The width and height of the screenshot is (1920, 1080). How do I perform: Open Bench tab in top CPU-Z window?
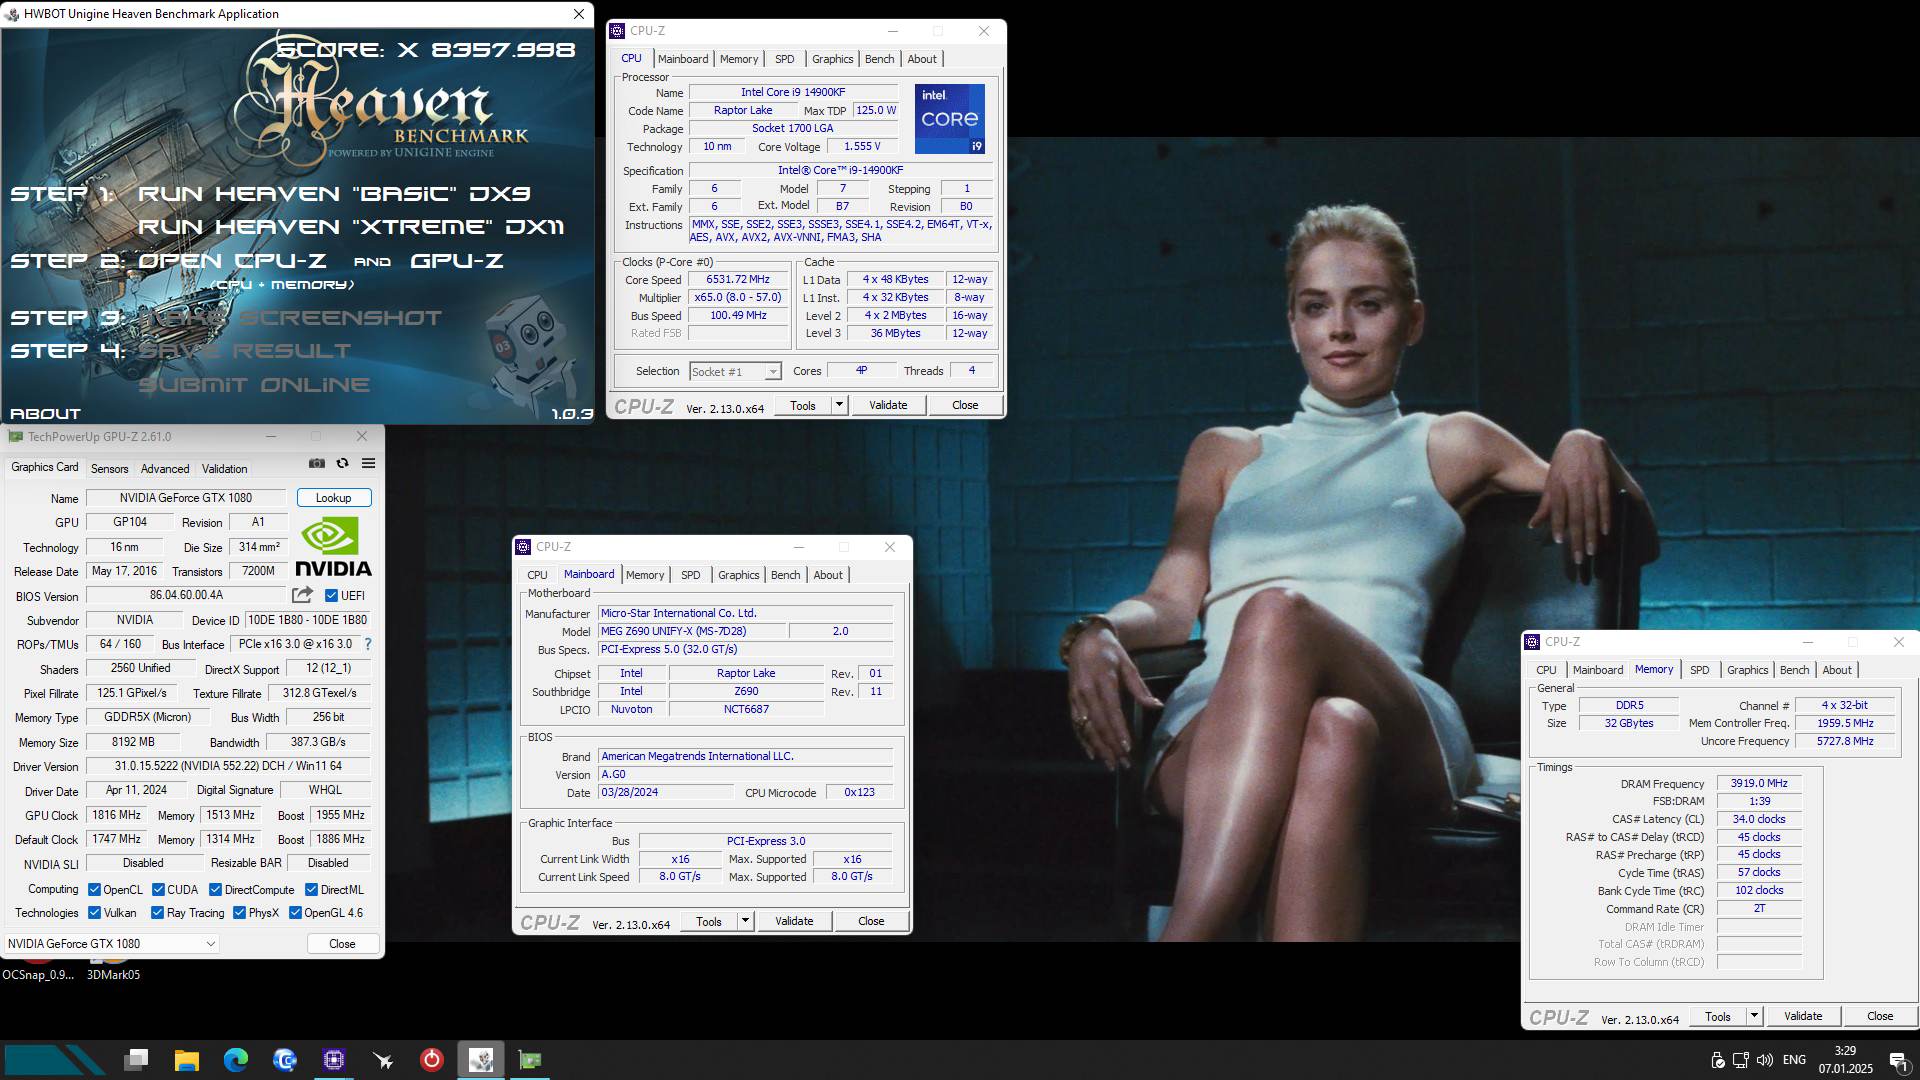(x=880, y=59)
